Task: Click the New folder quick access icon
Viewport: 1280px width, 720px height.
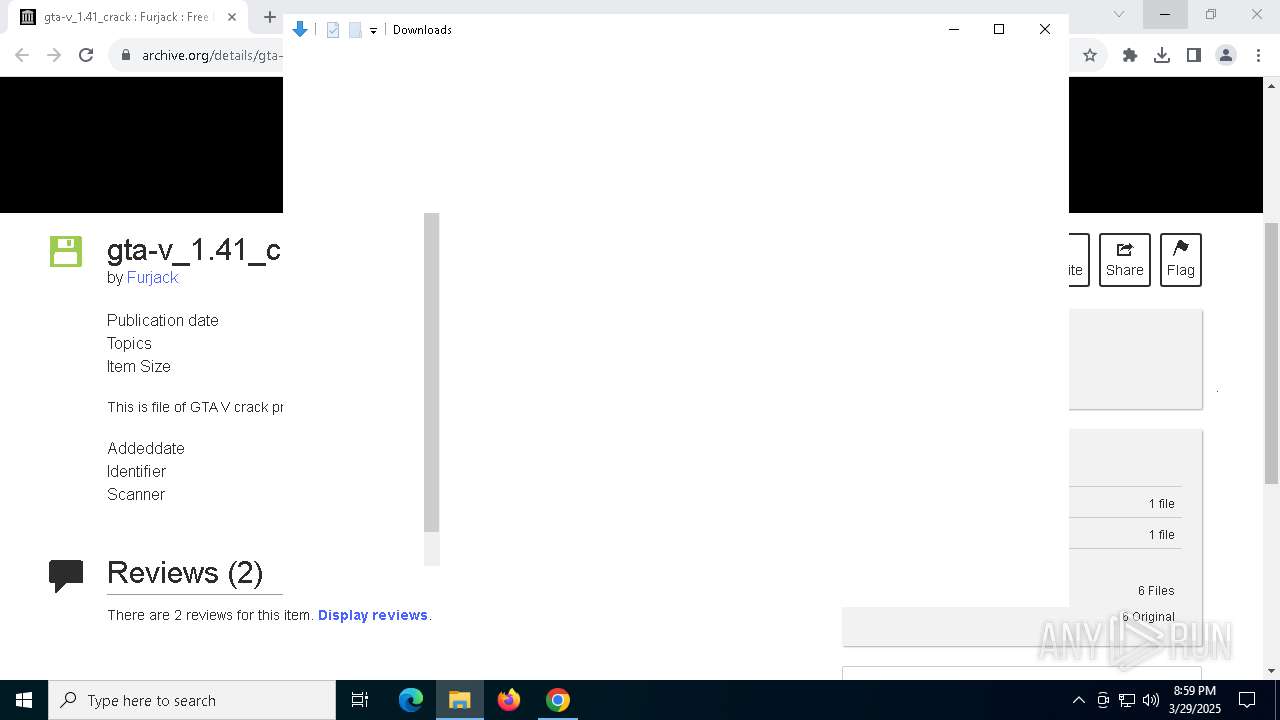Action: 355,30
